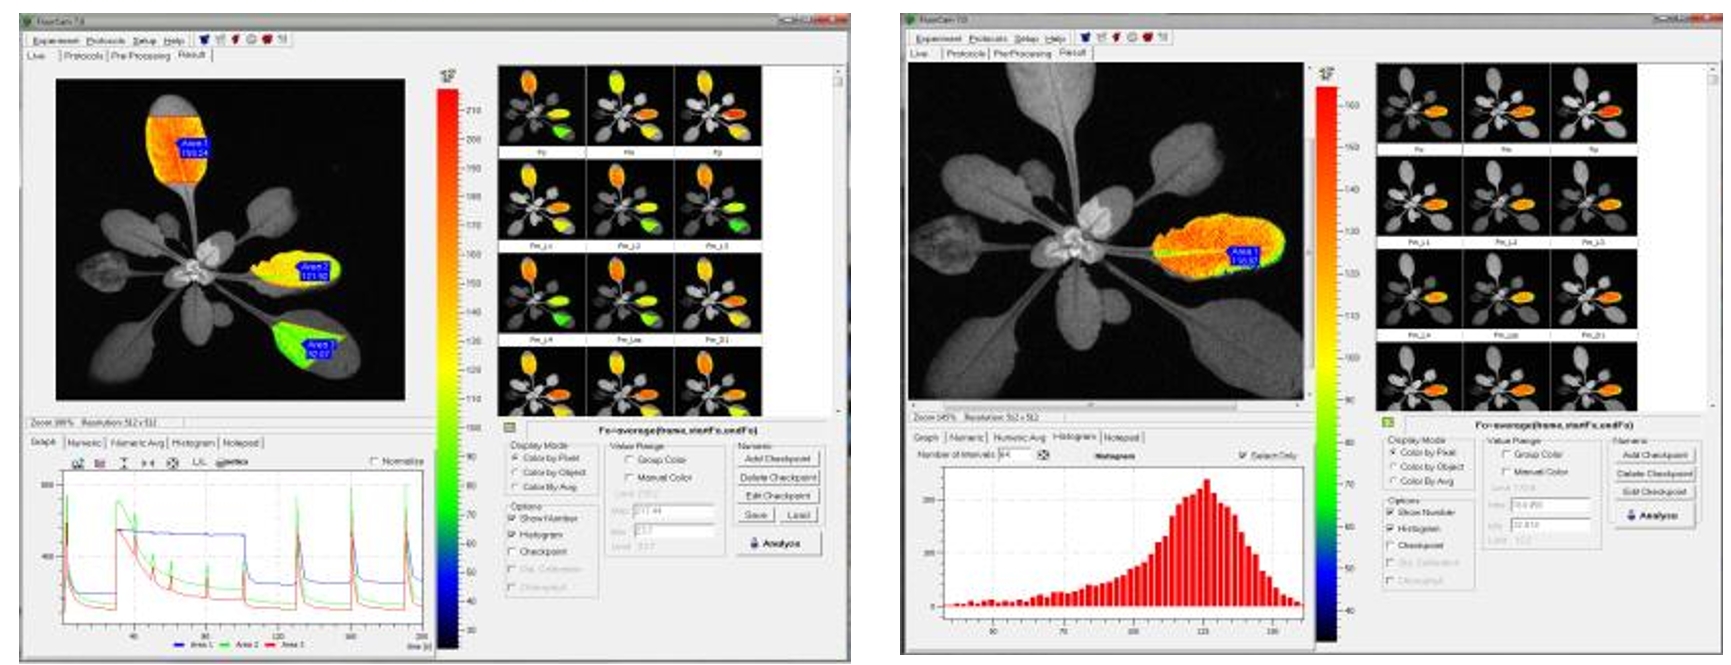Click the scale icon above left color bar
Viewport: 1731px width, 665px height.
pyautogui.click(x=447, y=77)
